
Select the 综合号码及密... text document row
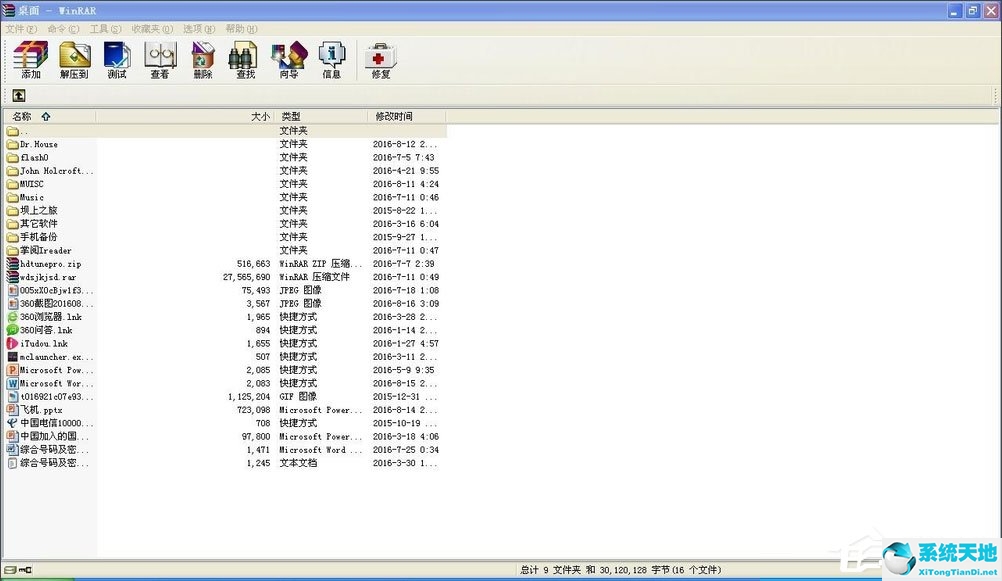pos(225,463)
